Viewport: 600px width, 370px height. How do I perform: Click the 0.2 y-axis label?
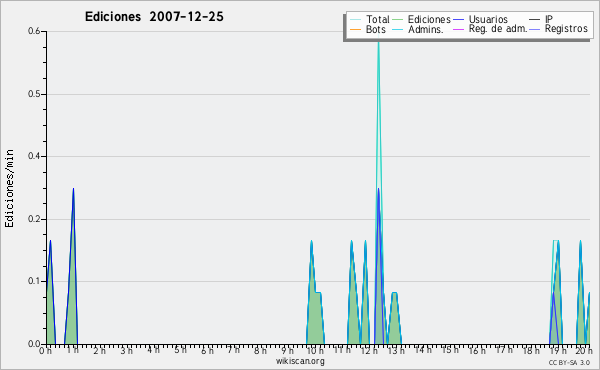click(x=34, y=219)
